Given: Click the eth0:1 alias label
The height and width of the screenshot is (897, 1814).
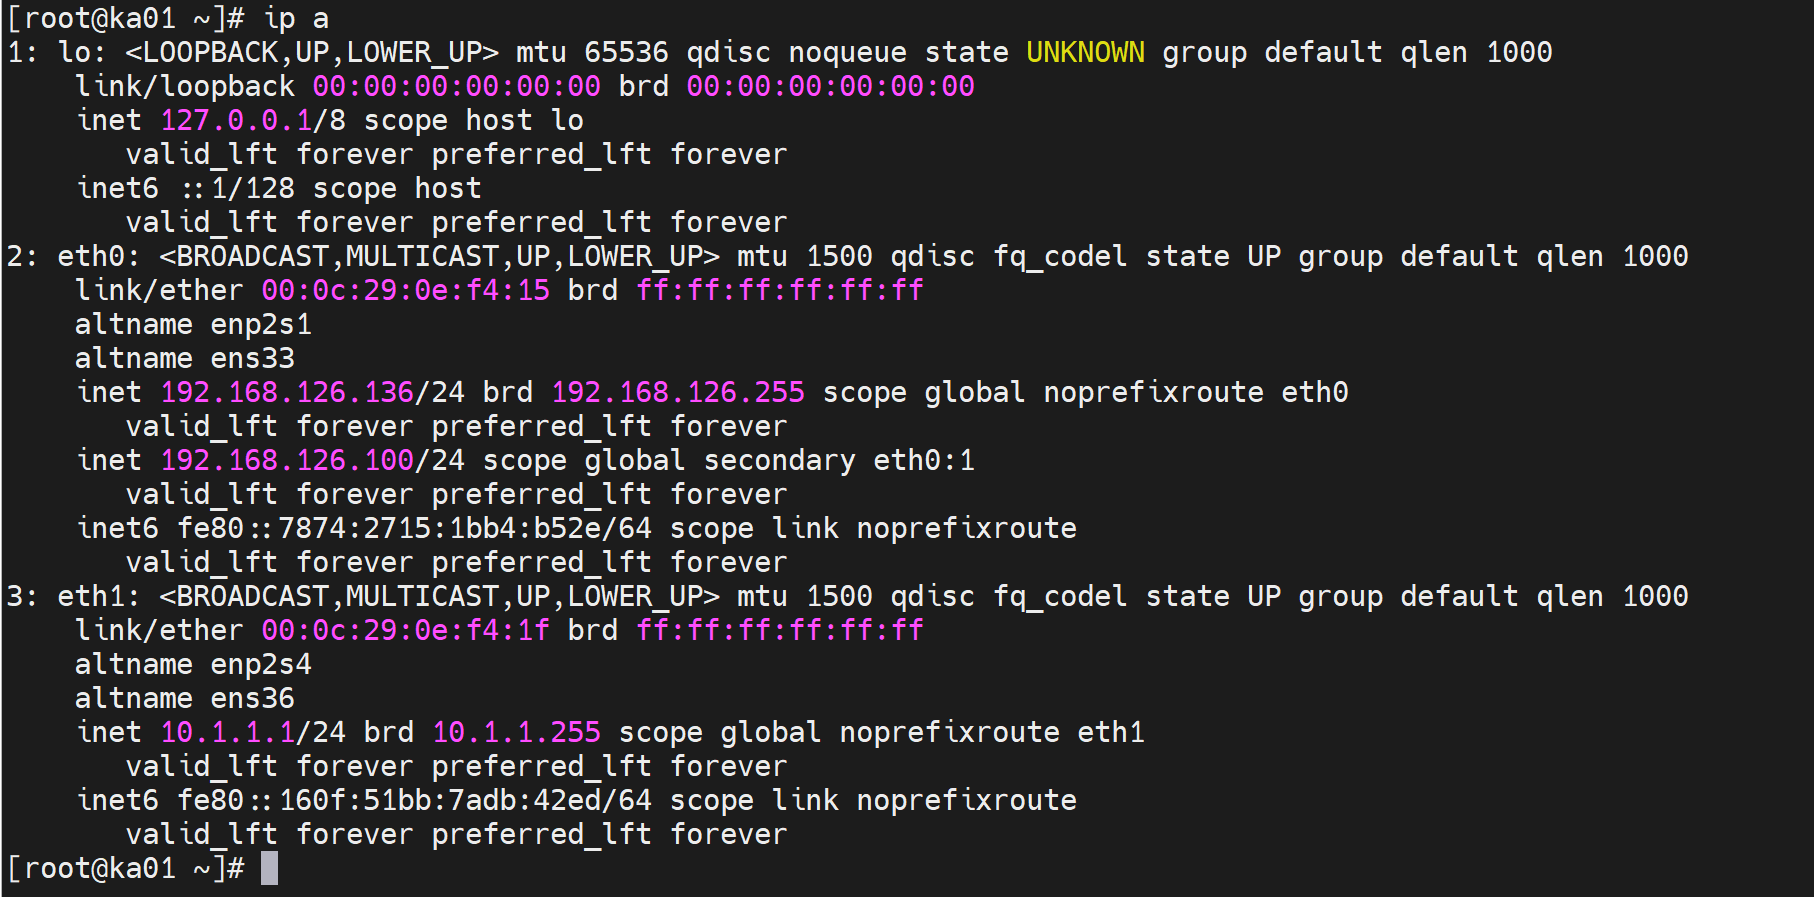Looking at the screenshot, I should tap(923, 460).
